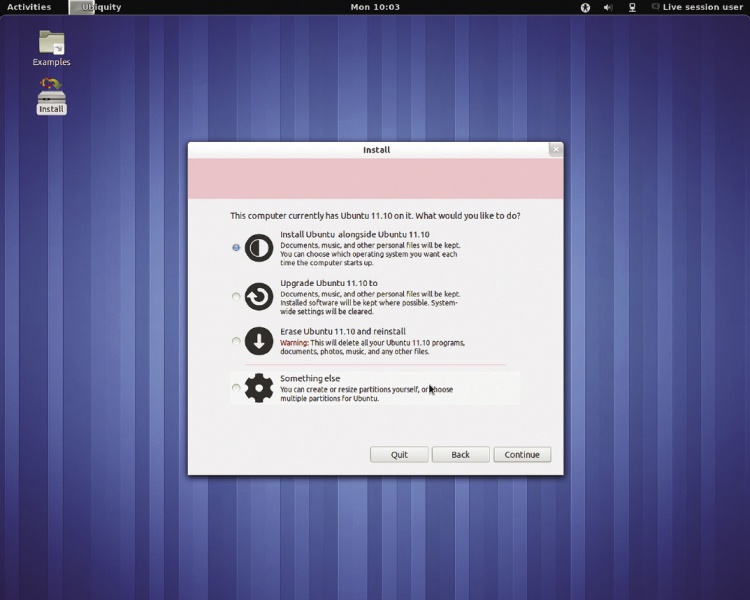The width and height of the screenshot is (750, 600).
Task: Click the Install desktop launcher icon
Action: 52,95
